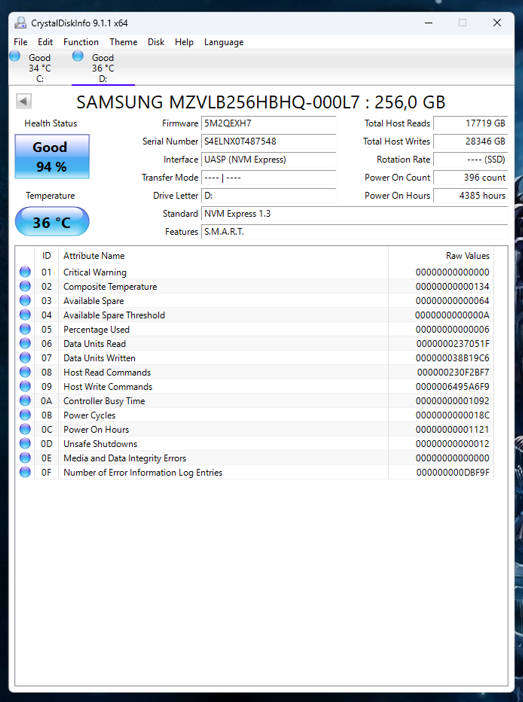Click the Transfer Mode field
The image size is (523, 702).
(269, 178)
